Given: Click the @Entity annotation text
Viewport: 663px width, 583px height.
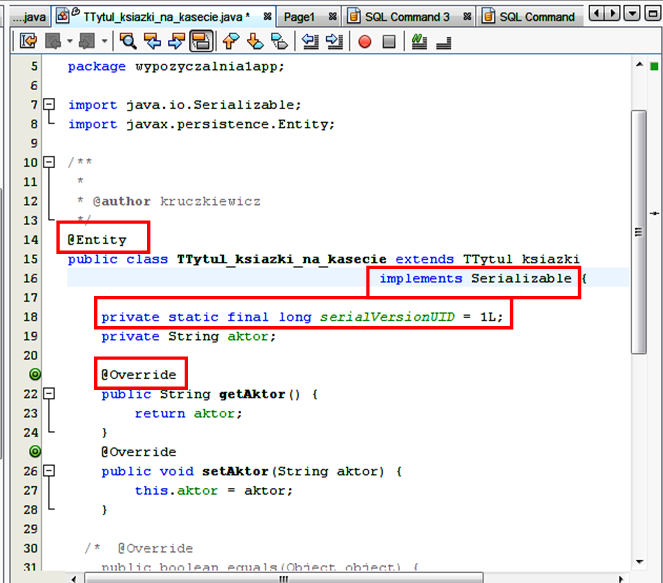Looking at the screenshot, I should tap(97, 240).
